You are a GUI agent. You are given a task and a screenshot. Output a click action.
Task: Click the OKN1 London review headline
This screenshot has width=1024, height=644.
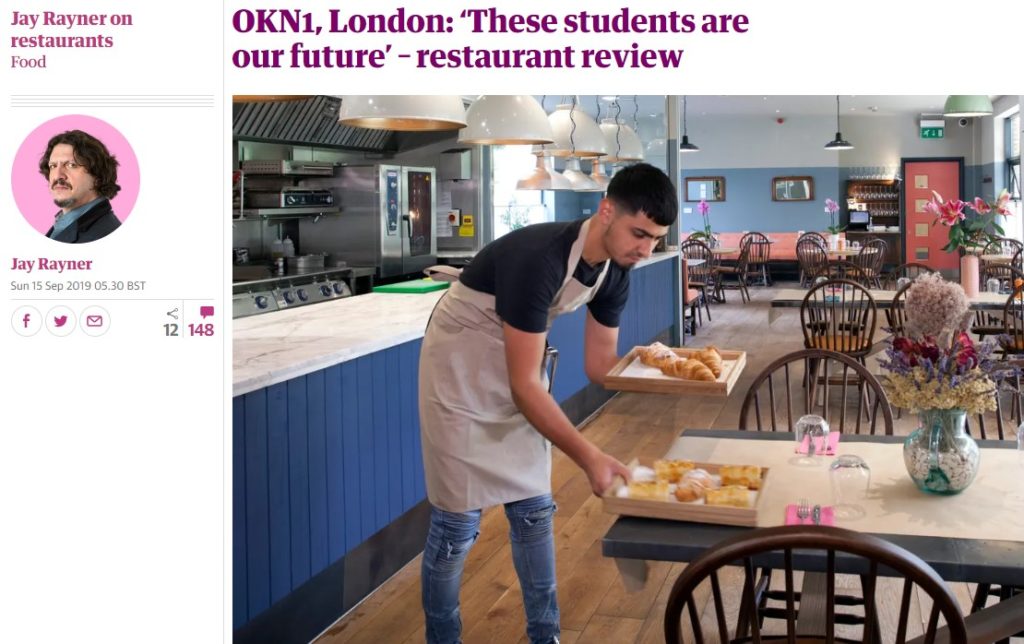tap(490, 39)
